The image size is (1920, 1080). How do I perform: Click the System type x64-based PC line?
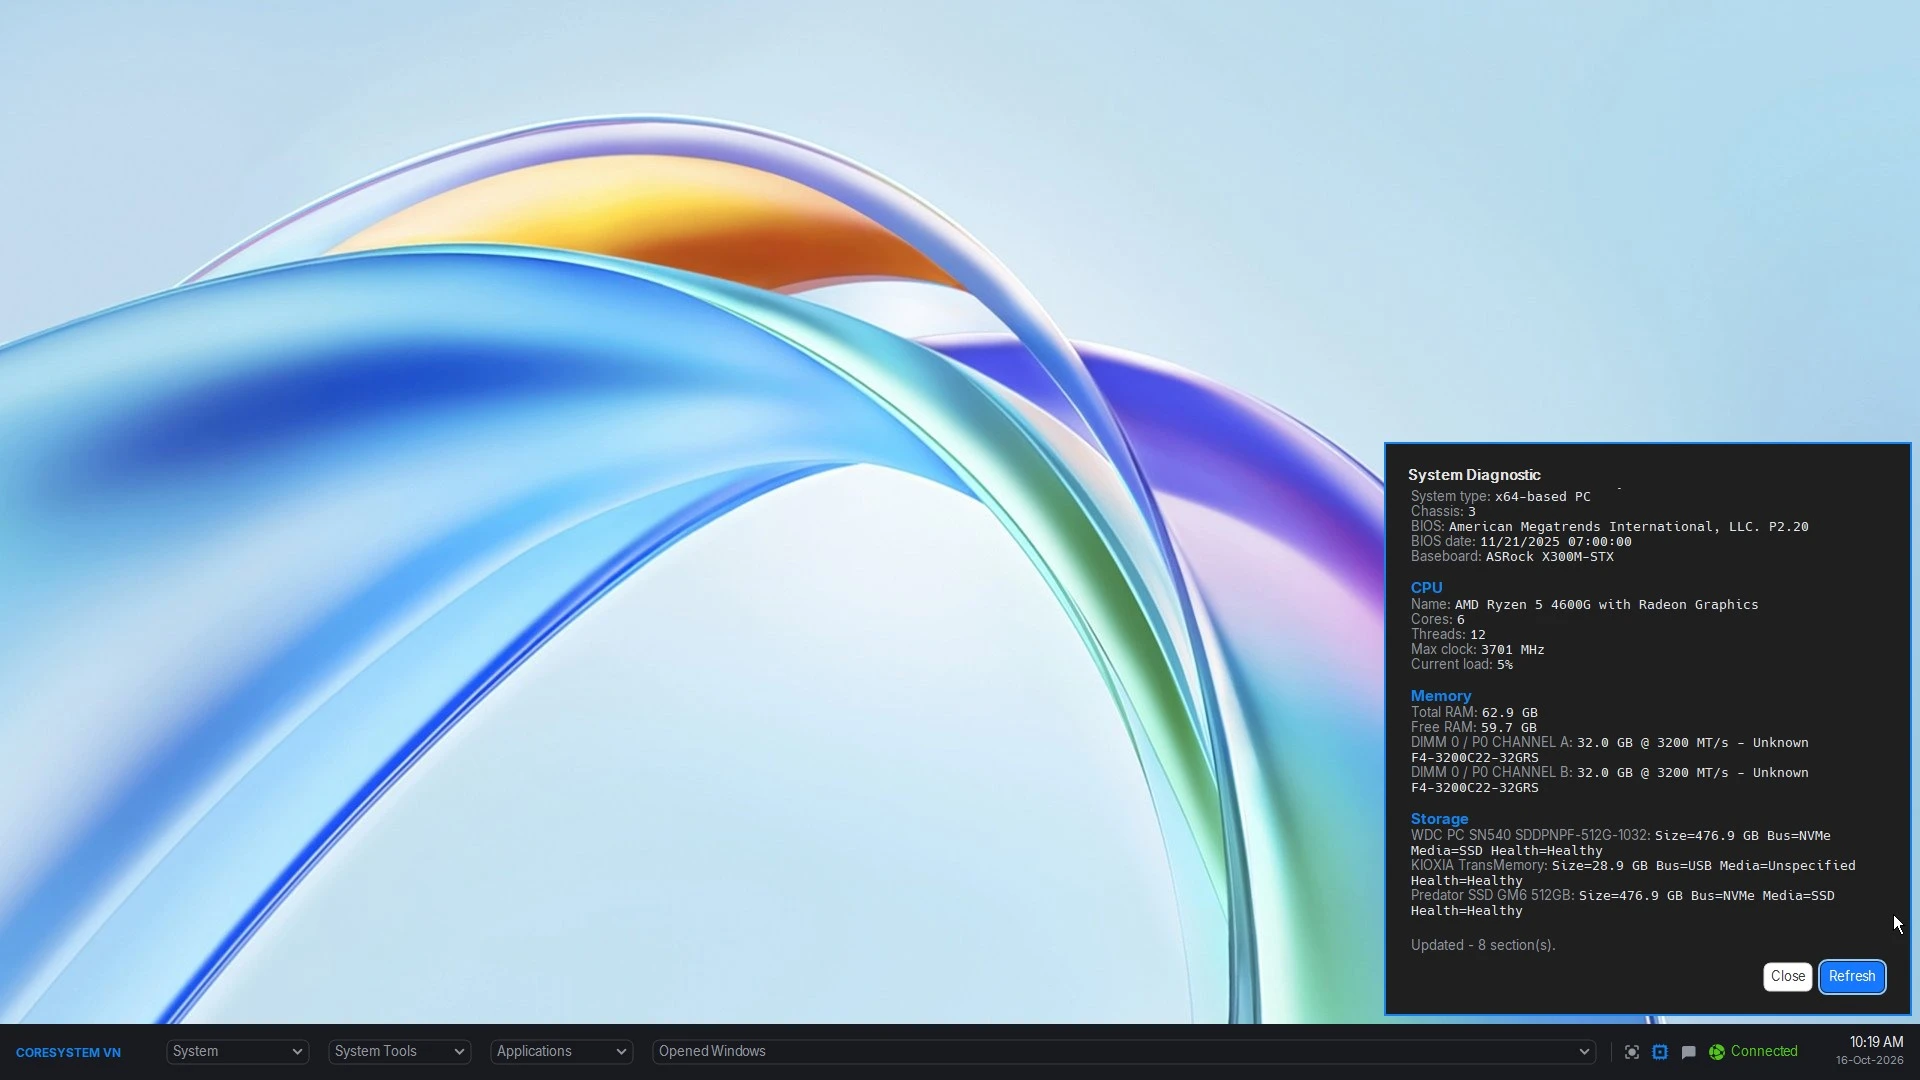point(1500,497)
